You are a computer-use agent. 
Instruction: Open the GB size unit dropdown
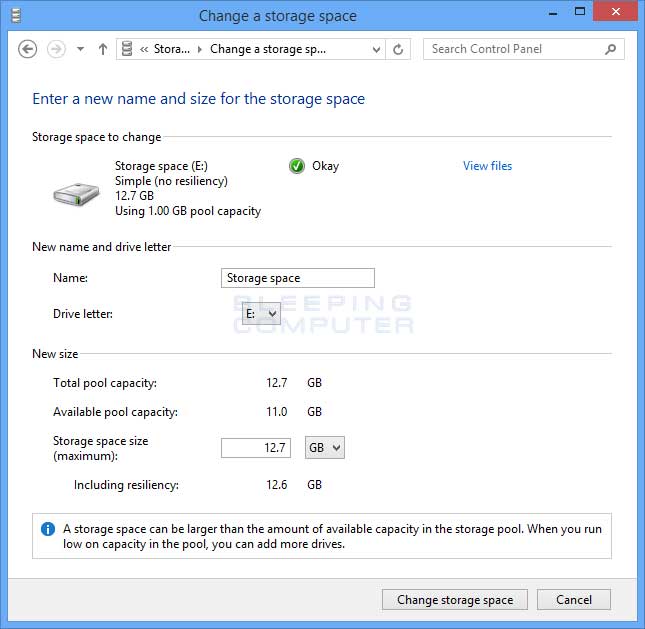(325, 448)
